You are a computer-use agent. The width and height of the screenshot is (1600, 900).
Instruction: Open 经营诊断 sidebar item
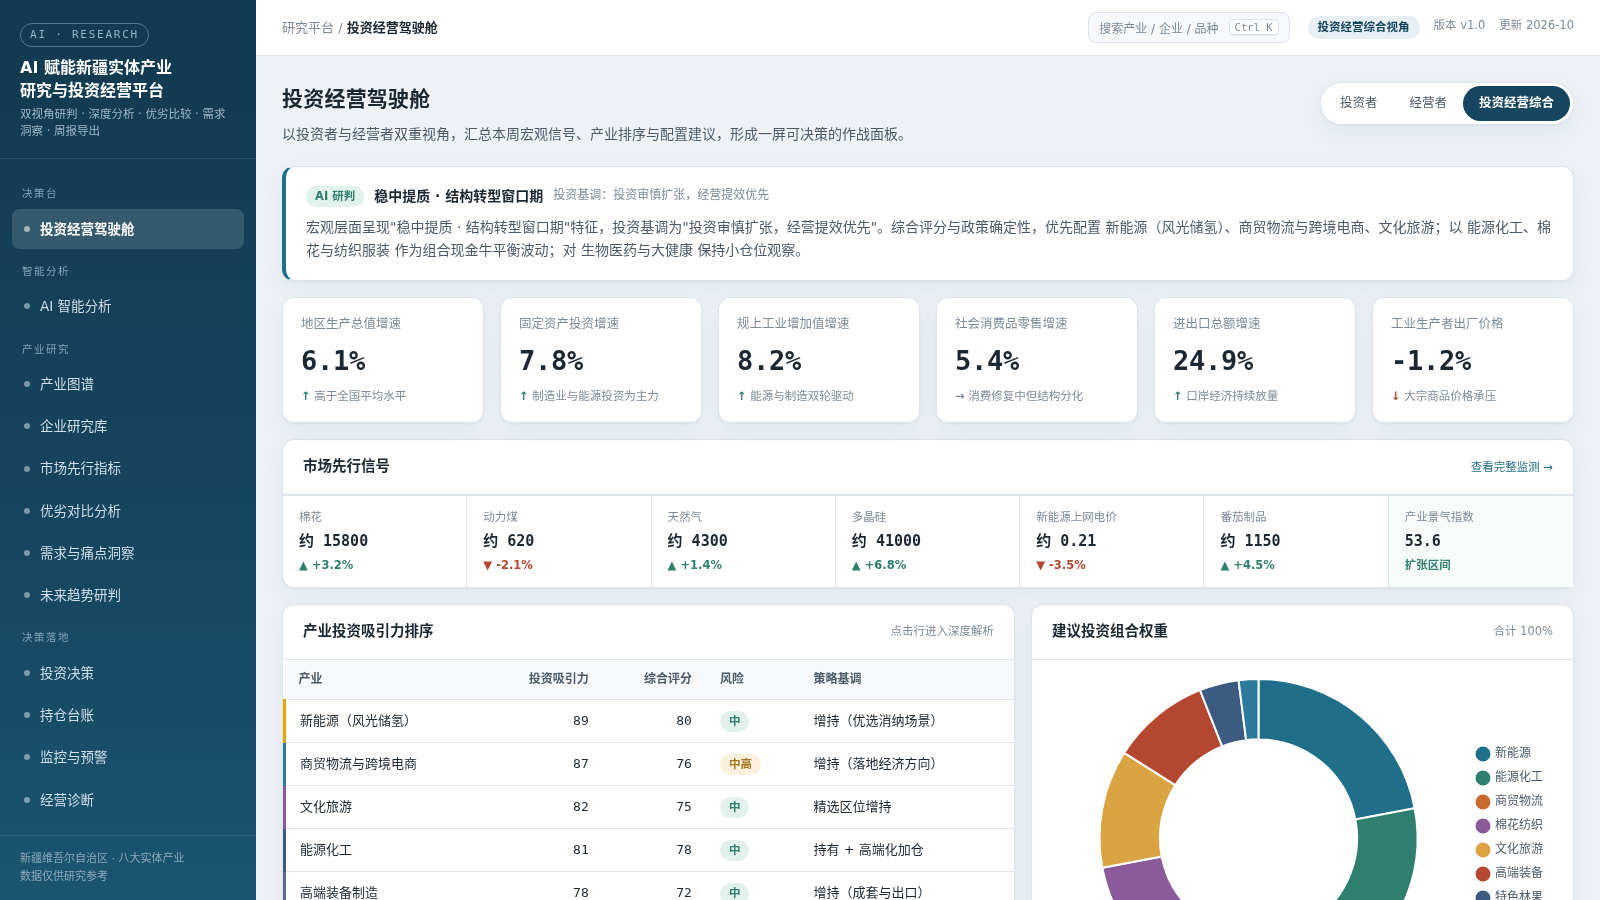pos(128,800)
